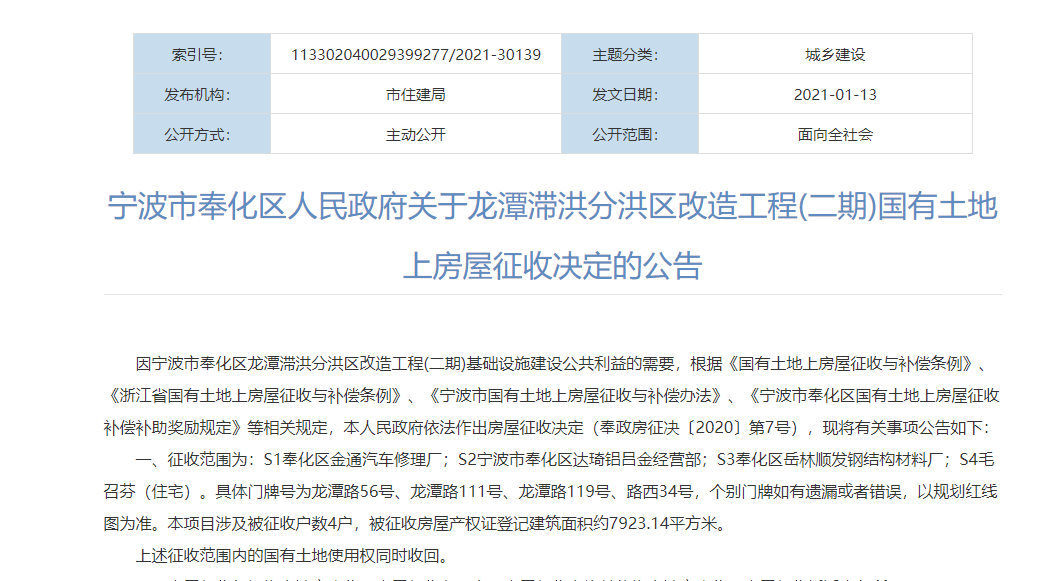Select the 面向全社会 value cell
This screenshot has height=581, width=1052.
(836, 133)
